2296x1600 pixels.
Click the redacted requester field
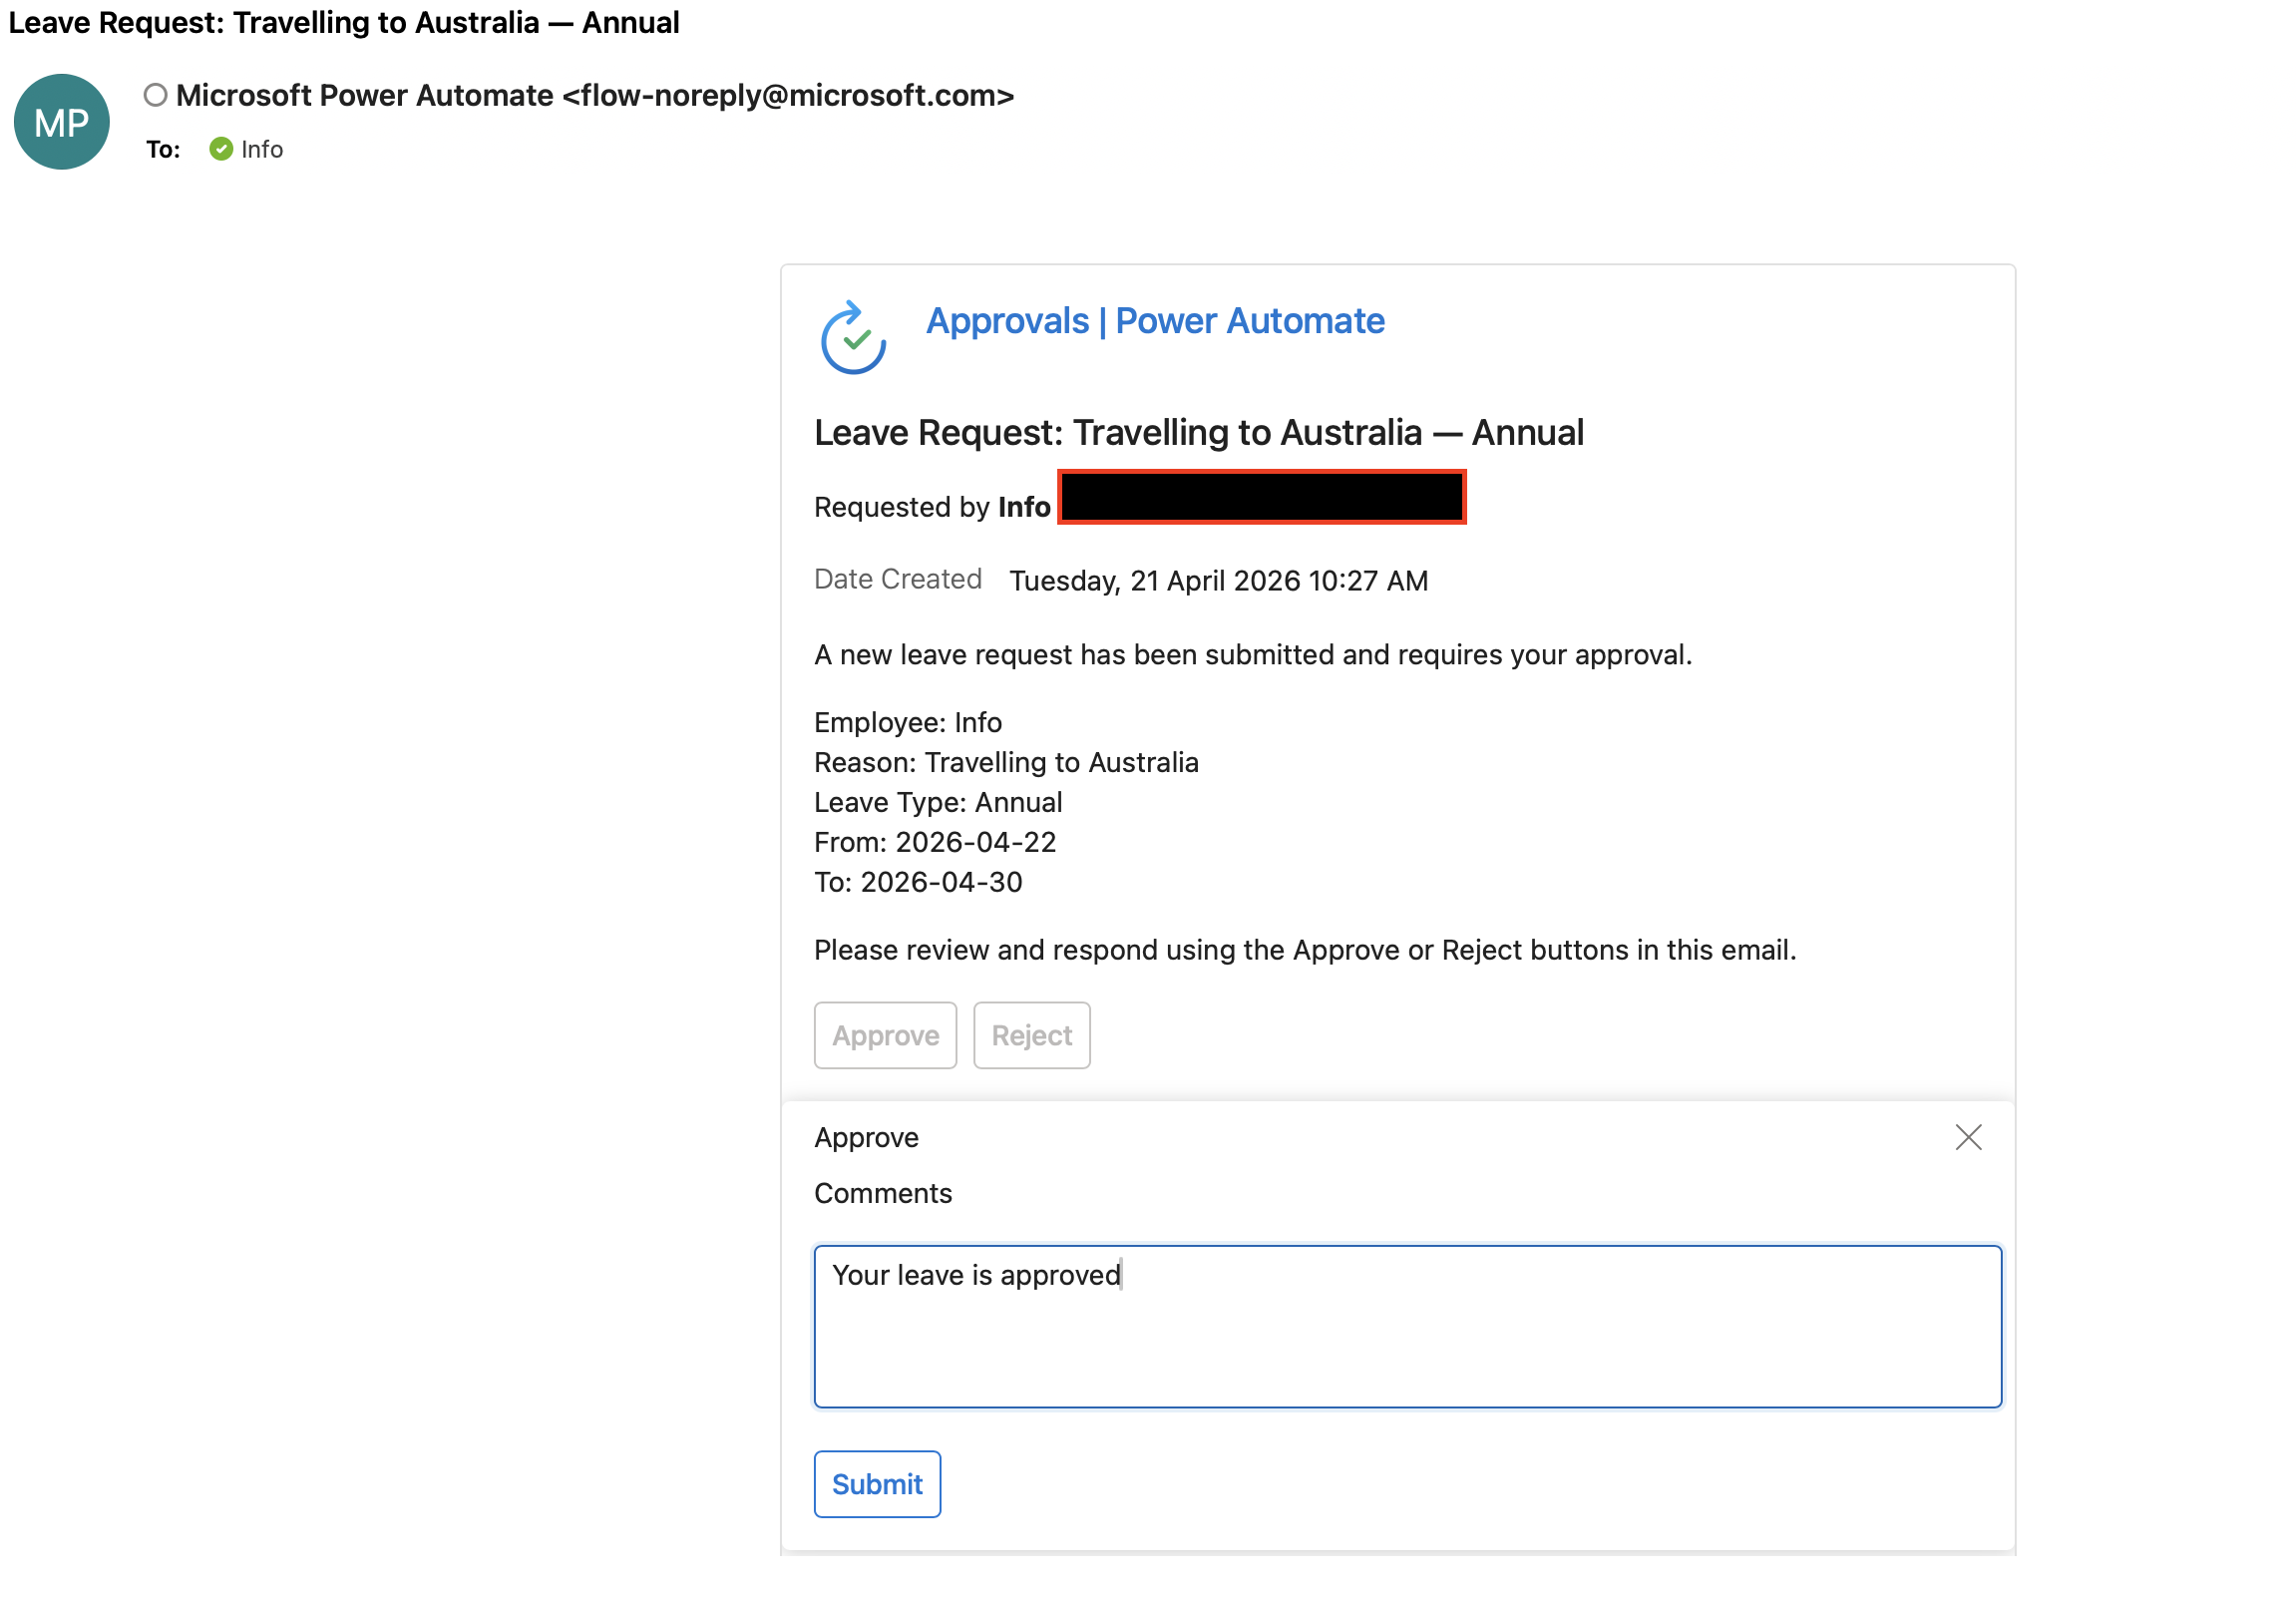click(x=1261, y=497)
